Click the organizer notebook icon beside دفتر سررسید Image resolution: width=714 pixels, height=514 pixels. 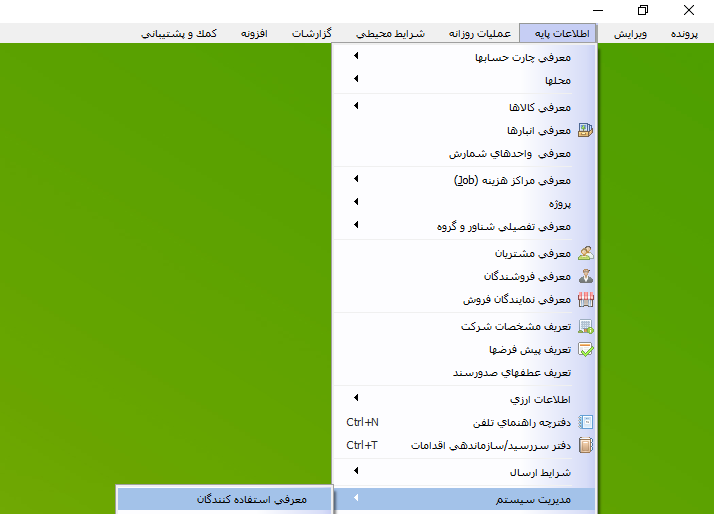(586, 445)
